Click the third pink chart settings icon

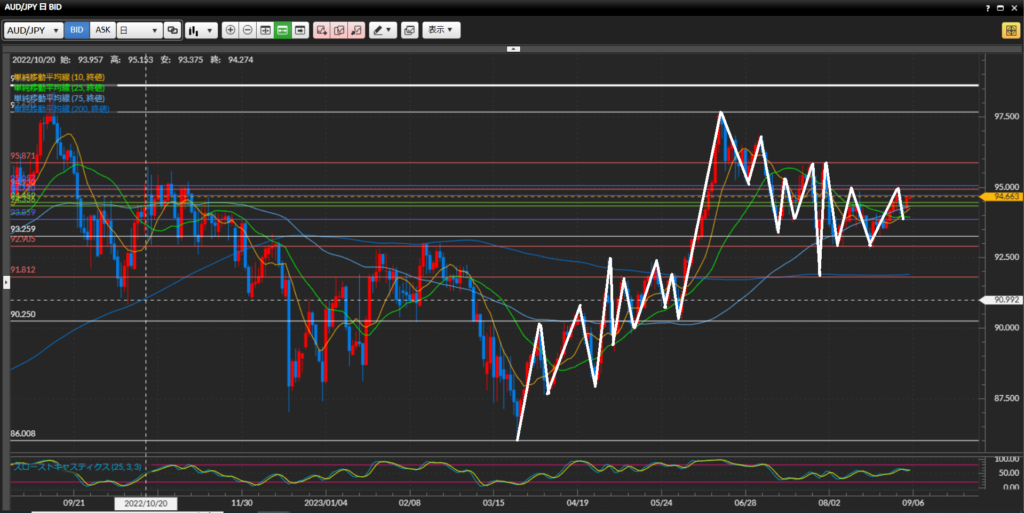tap(356, 30)
